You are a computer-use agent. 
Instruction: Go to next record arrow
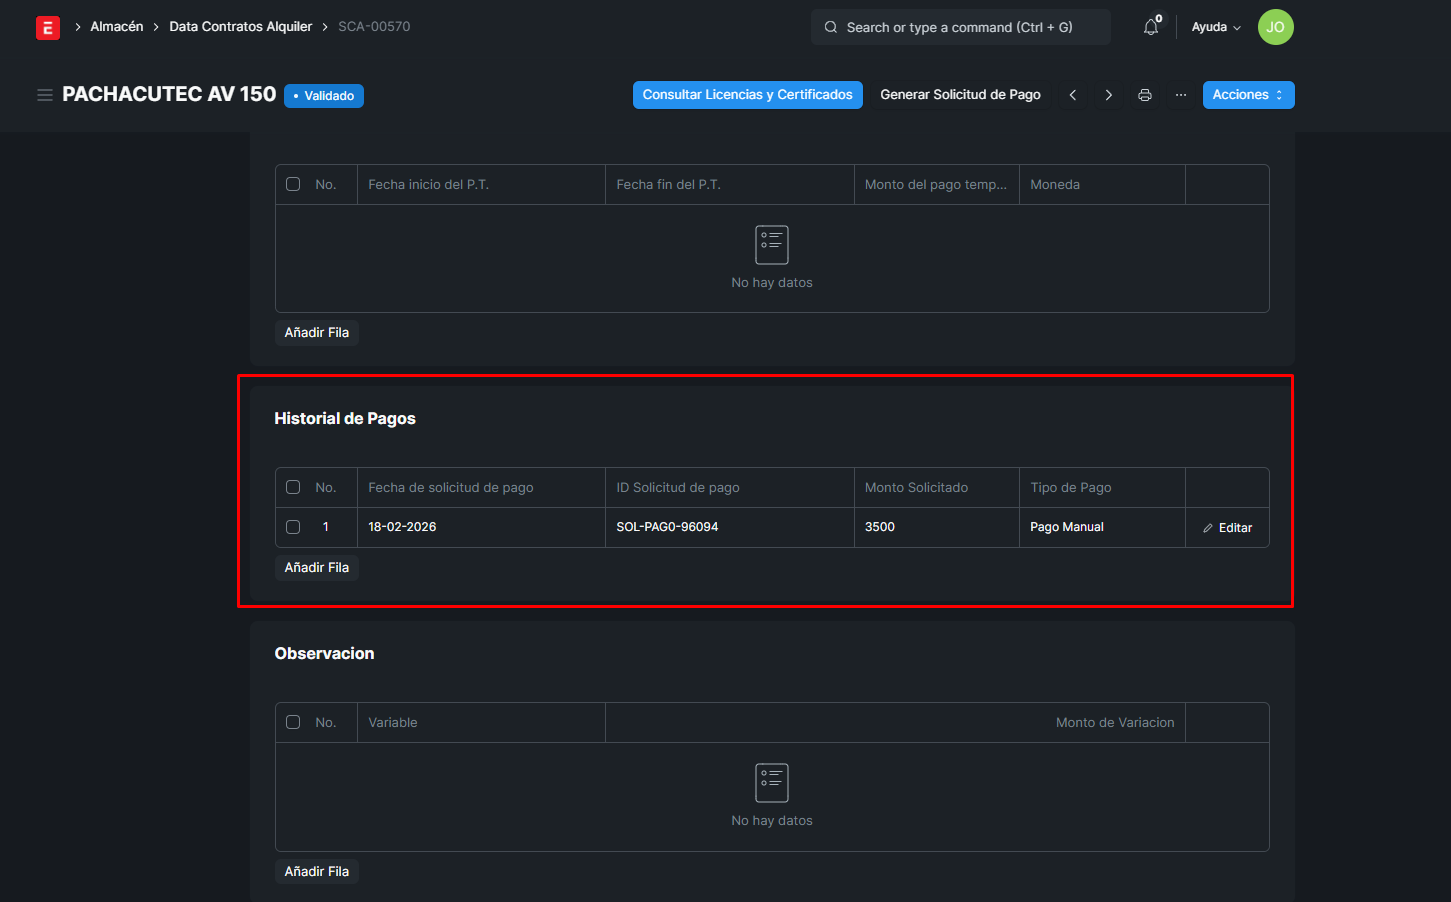coord(1108,95)
